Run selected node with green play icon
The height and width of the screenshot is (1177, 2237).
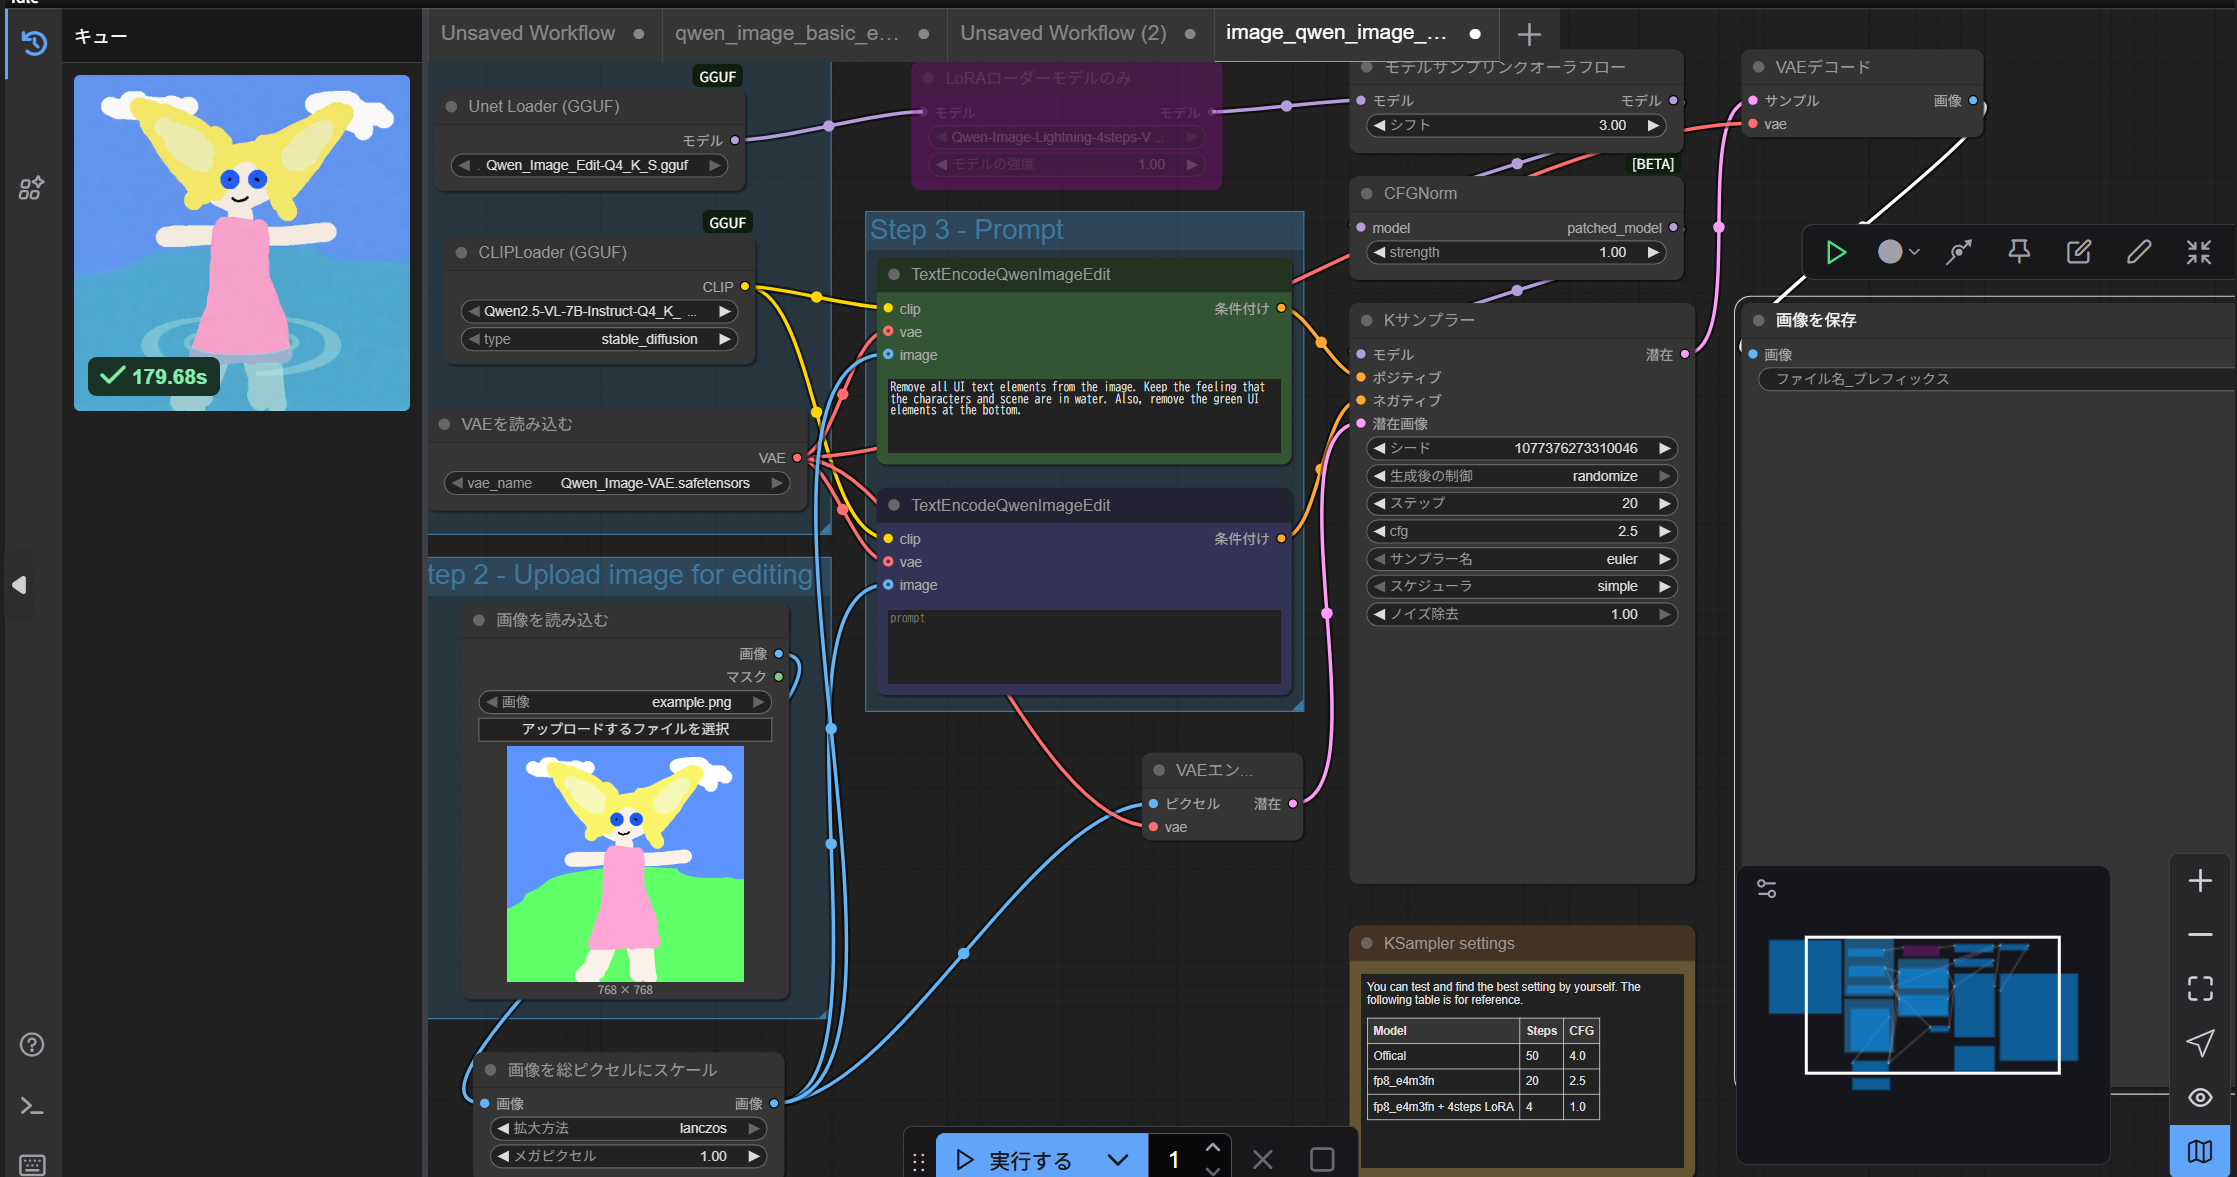1835,252
